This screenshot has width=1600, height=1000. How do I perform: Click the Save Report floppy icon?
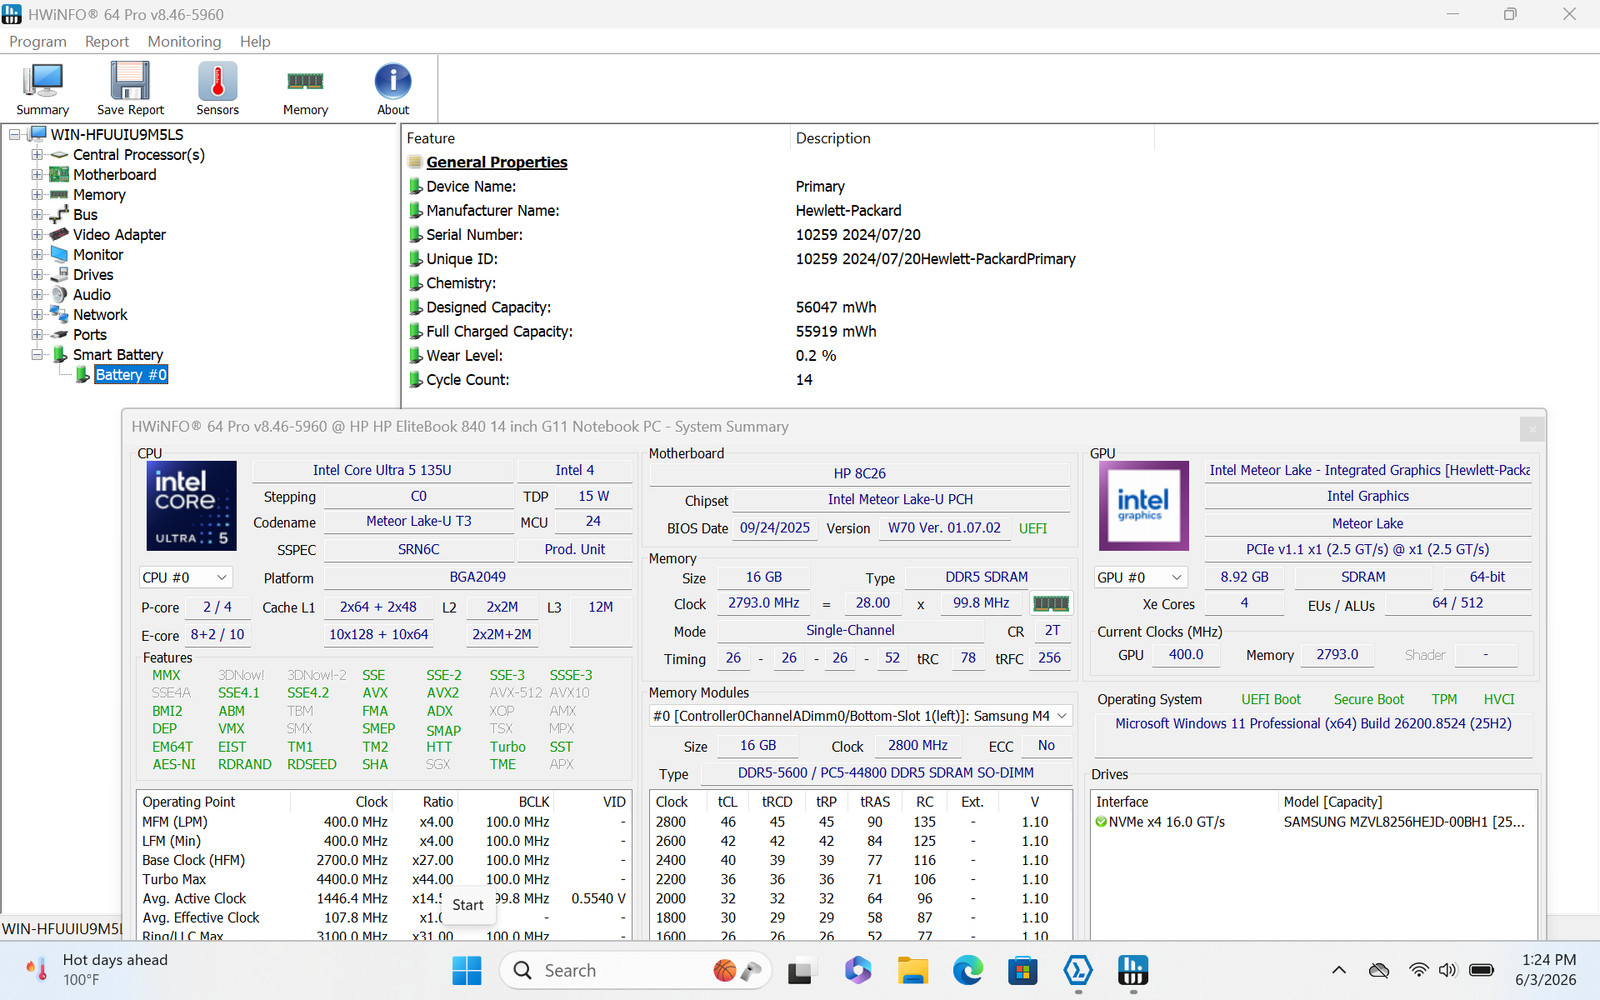click(130, 89)
